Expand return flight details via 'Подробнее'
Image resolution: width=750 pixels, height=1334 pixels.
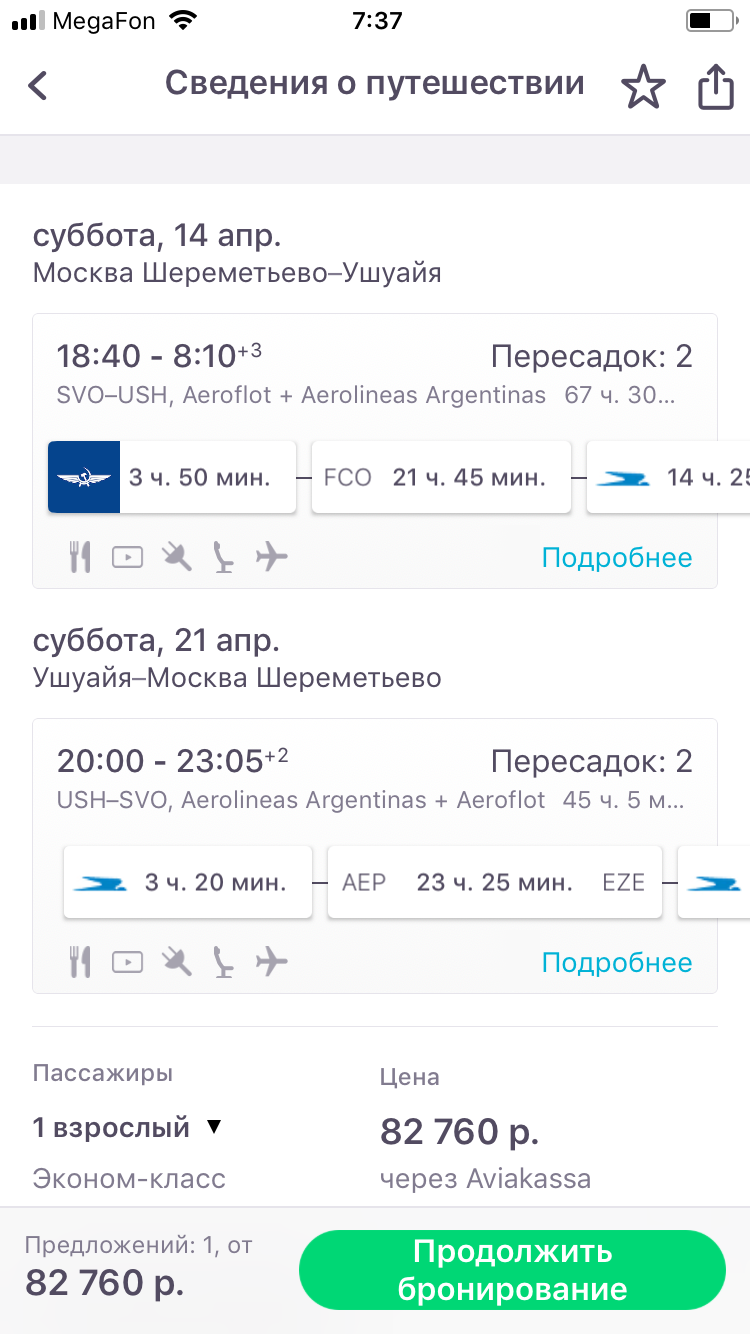[616, 962]
